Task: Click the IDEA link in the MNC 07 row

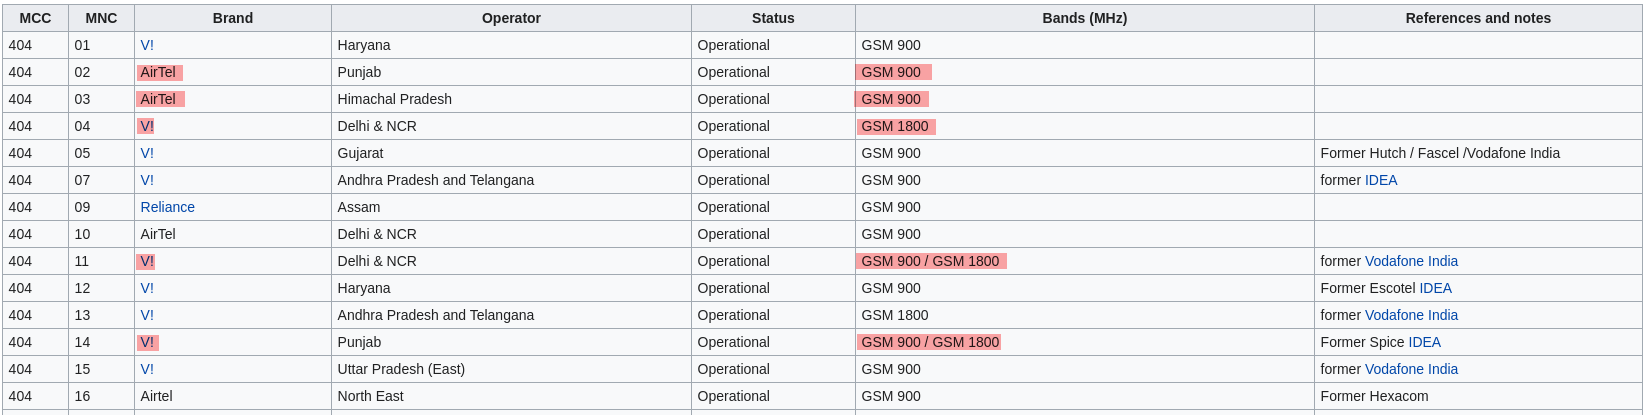Action: (x=1380, y=180)
